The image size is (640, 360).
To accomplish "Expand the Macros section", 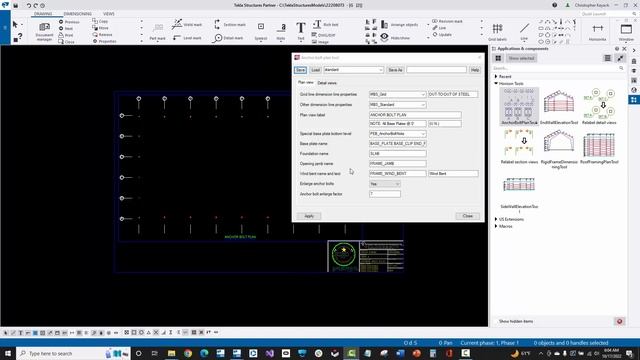I will 496,226.
